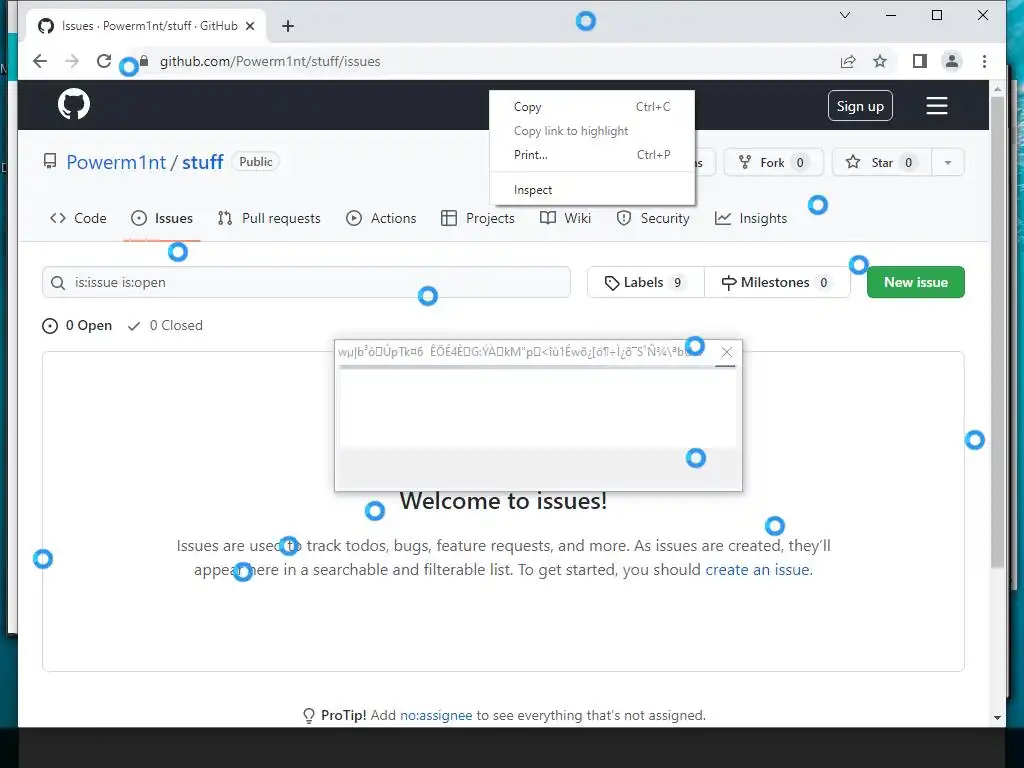
Task: Star the repository
Action: point(882,163)
